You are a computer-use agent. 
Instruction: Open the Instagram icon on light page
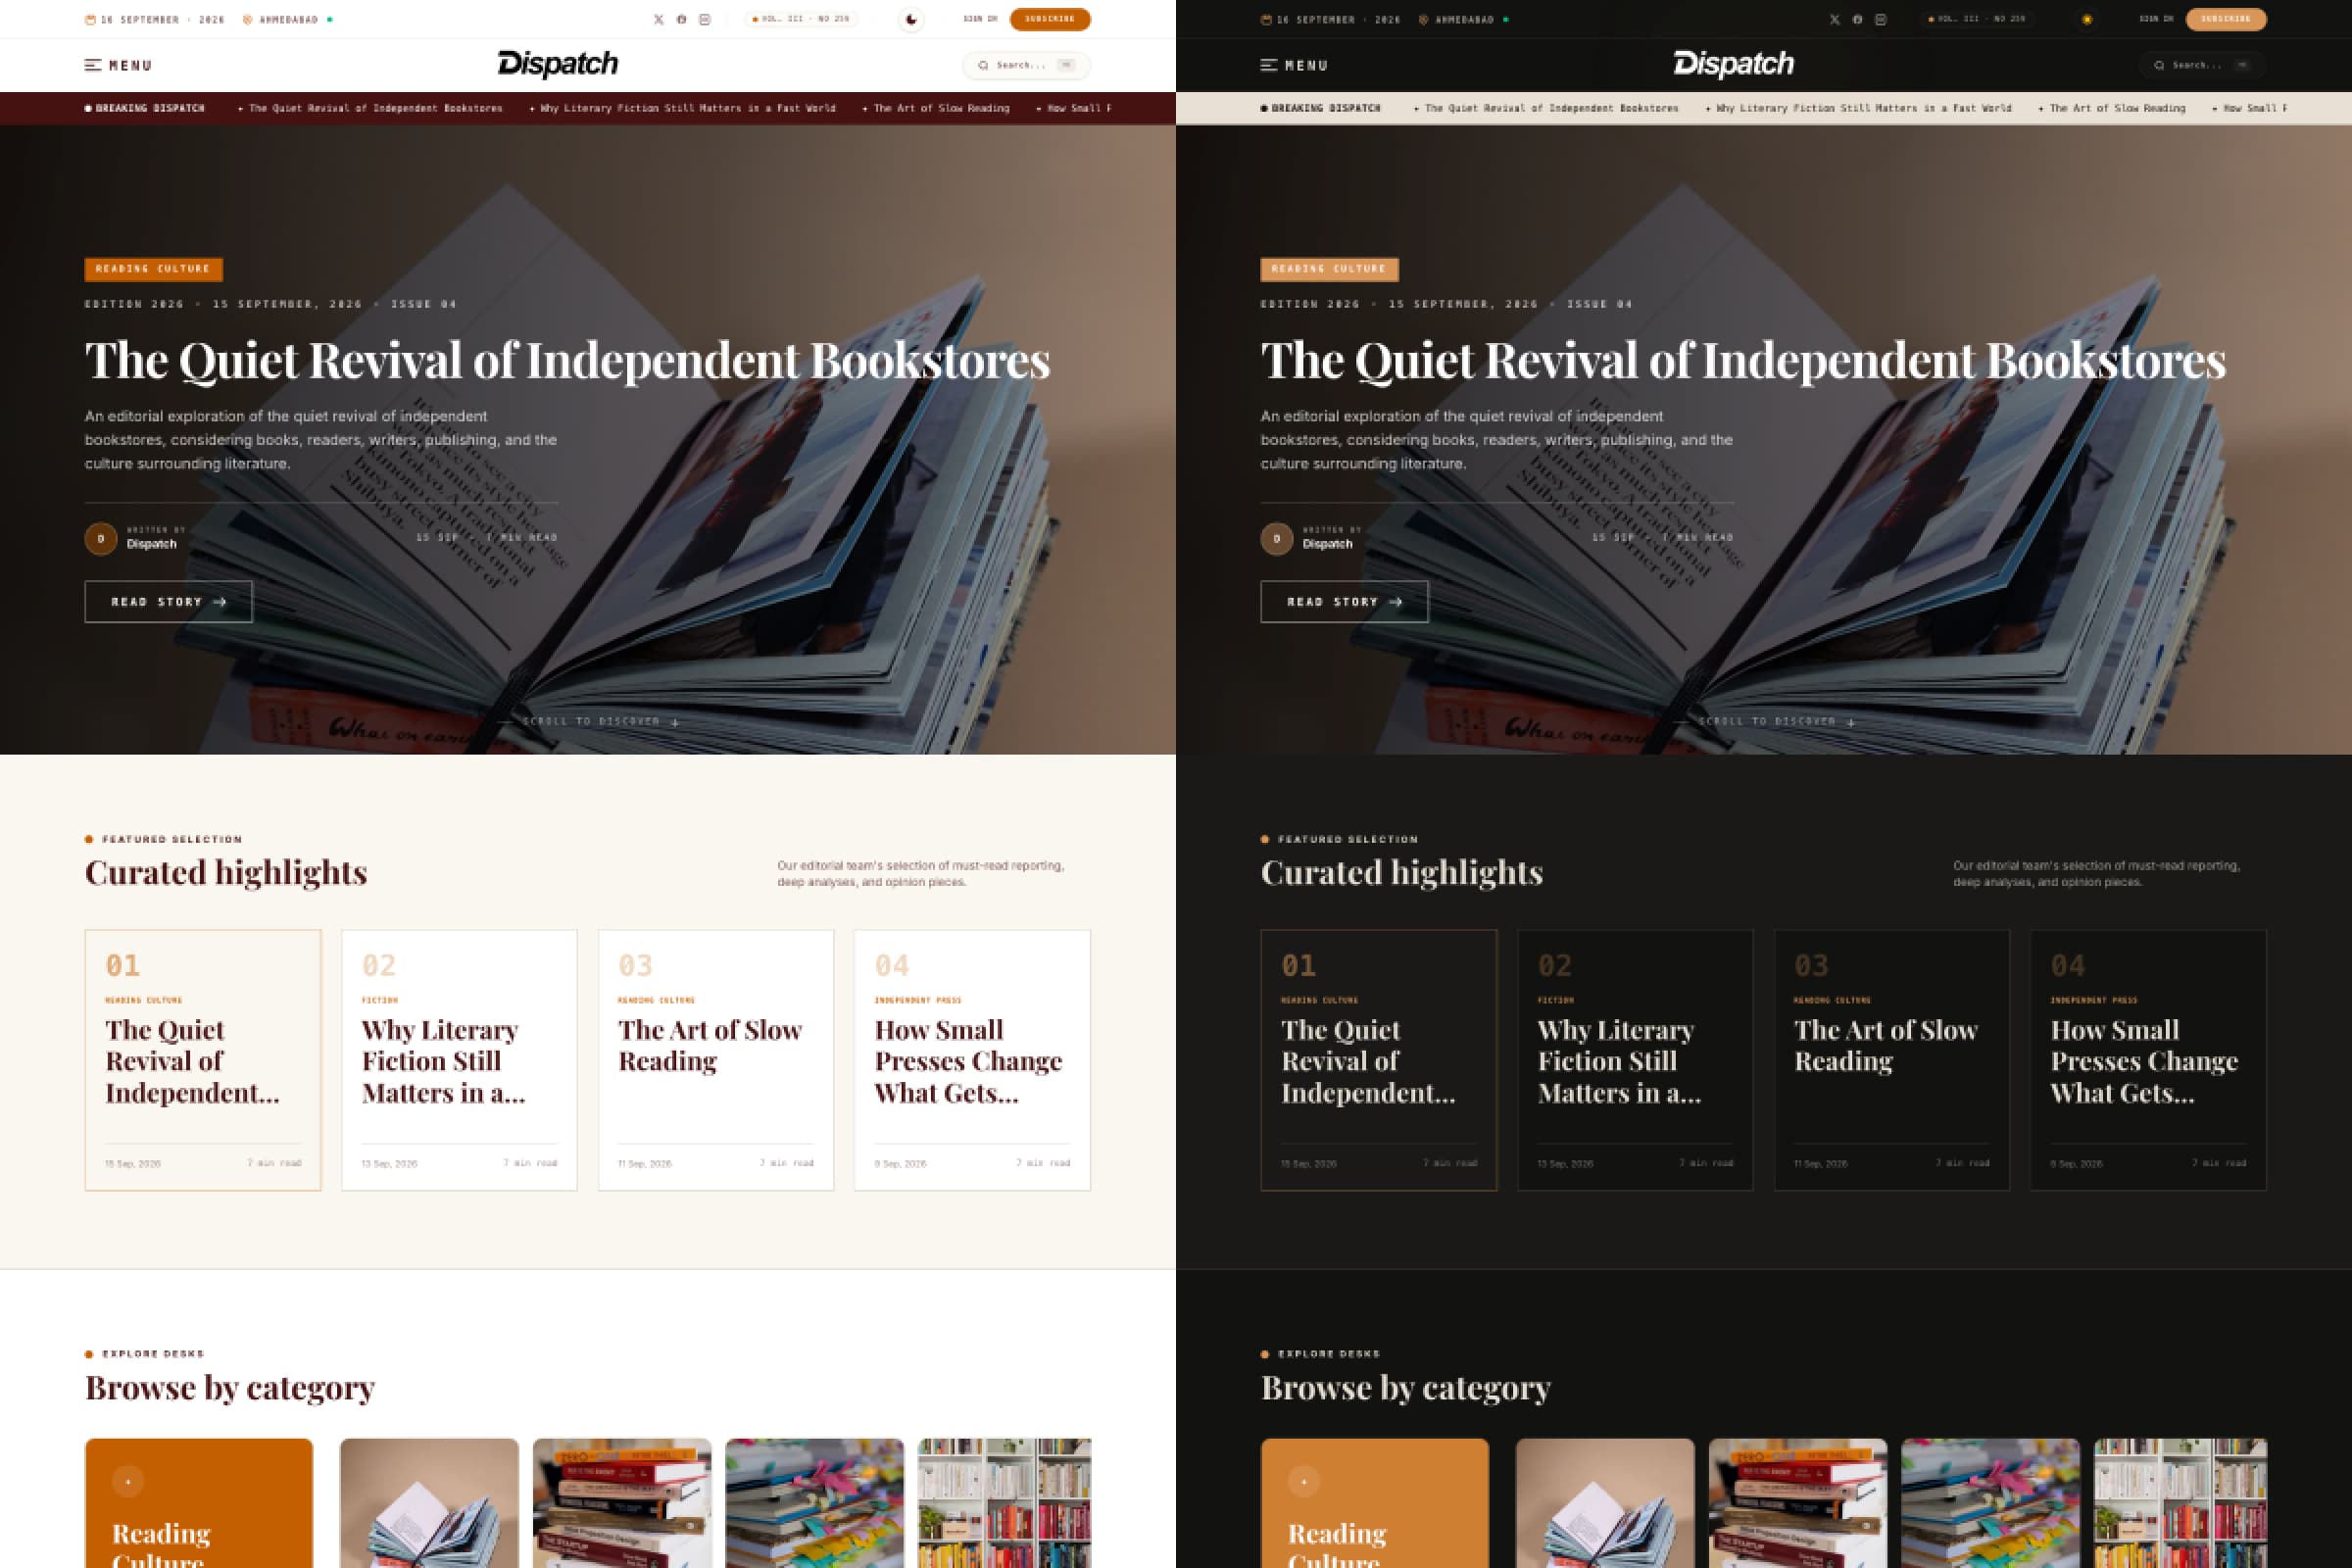click(x=705, y=19)
